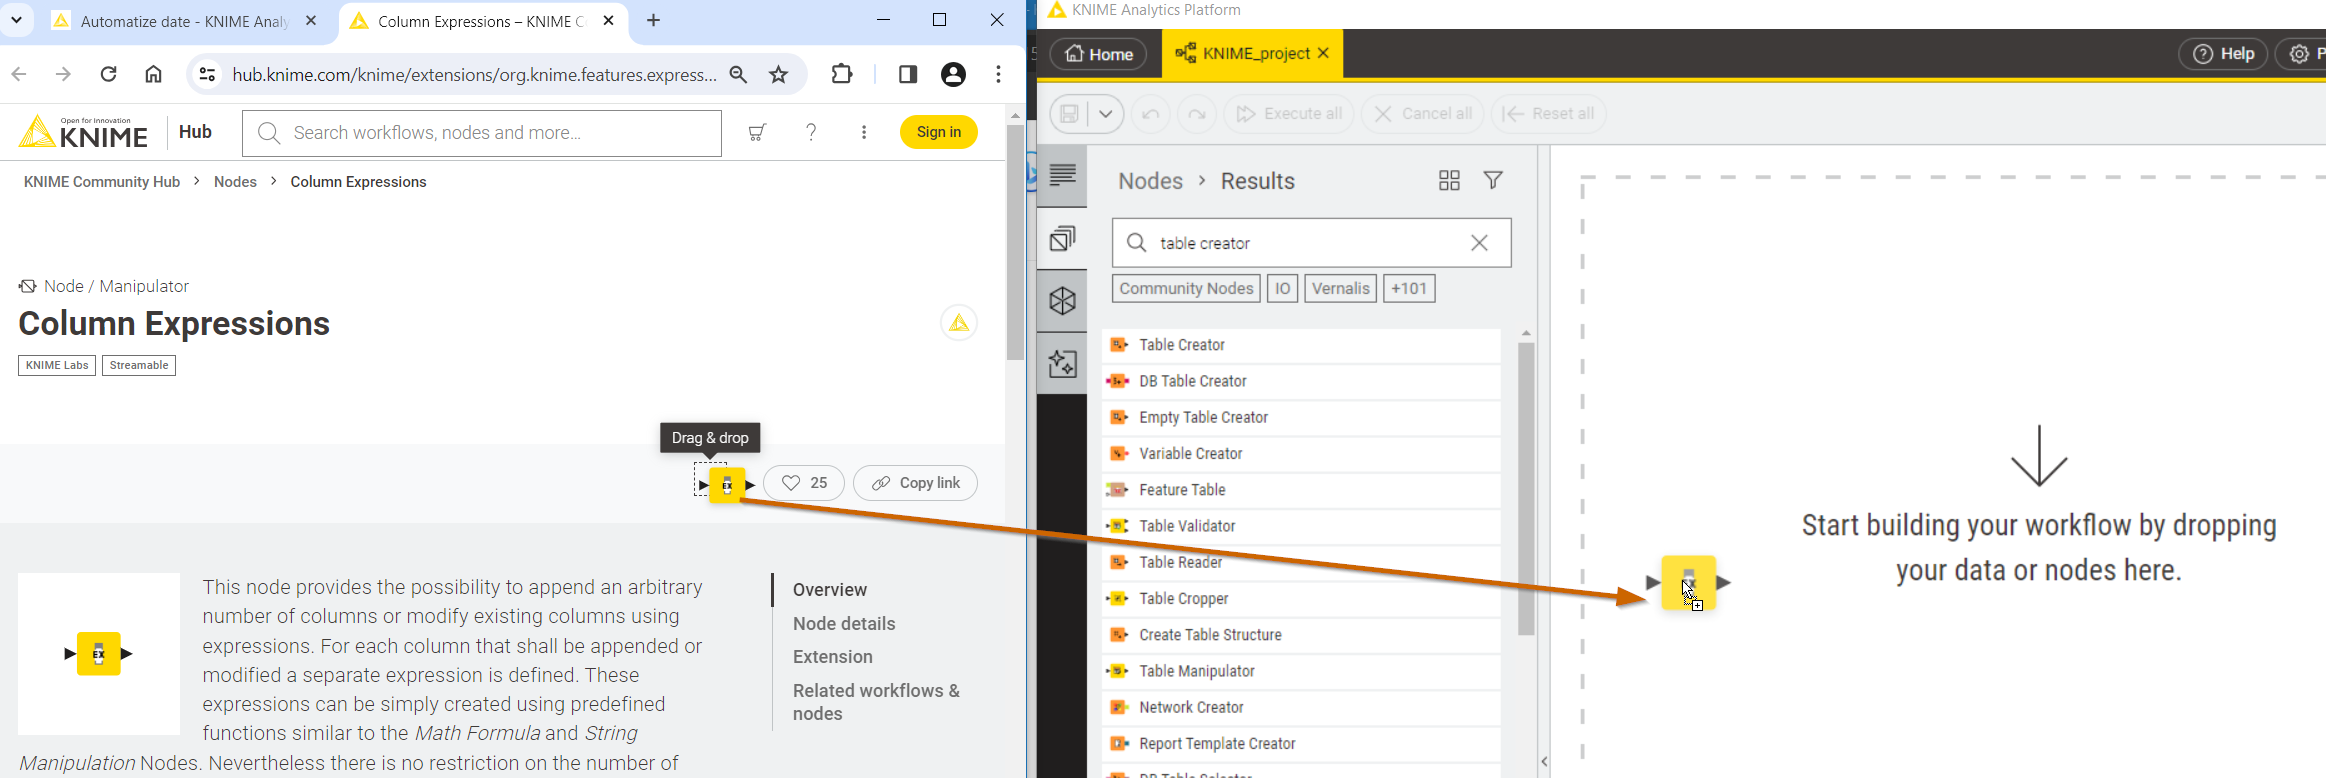Open the KNIME Hub shopping cart icon

758,132
